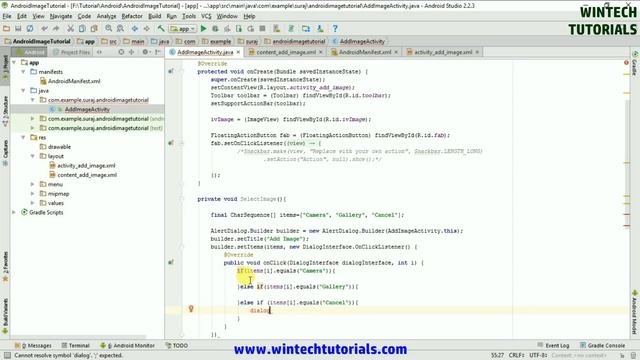Screen dimensions: 640x360
Task: Open the Android Monitor tool window
Action: [x=127, y=345]
